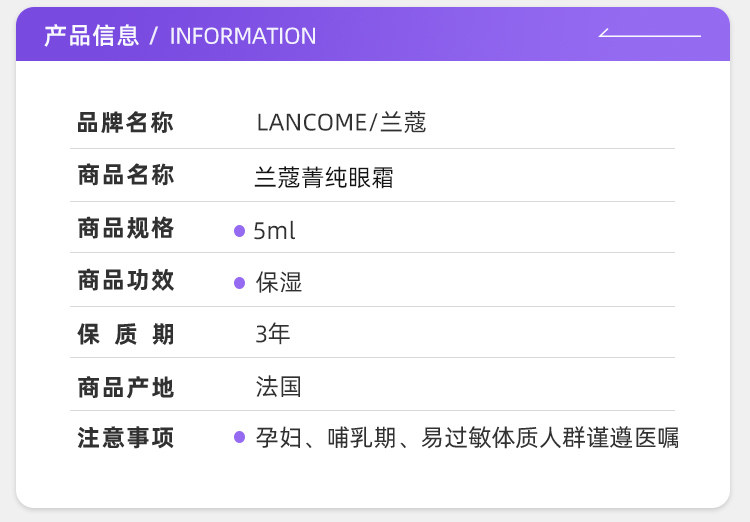Click the purple dot beside 5ml

click(x=240, y=231)
